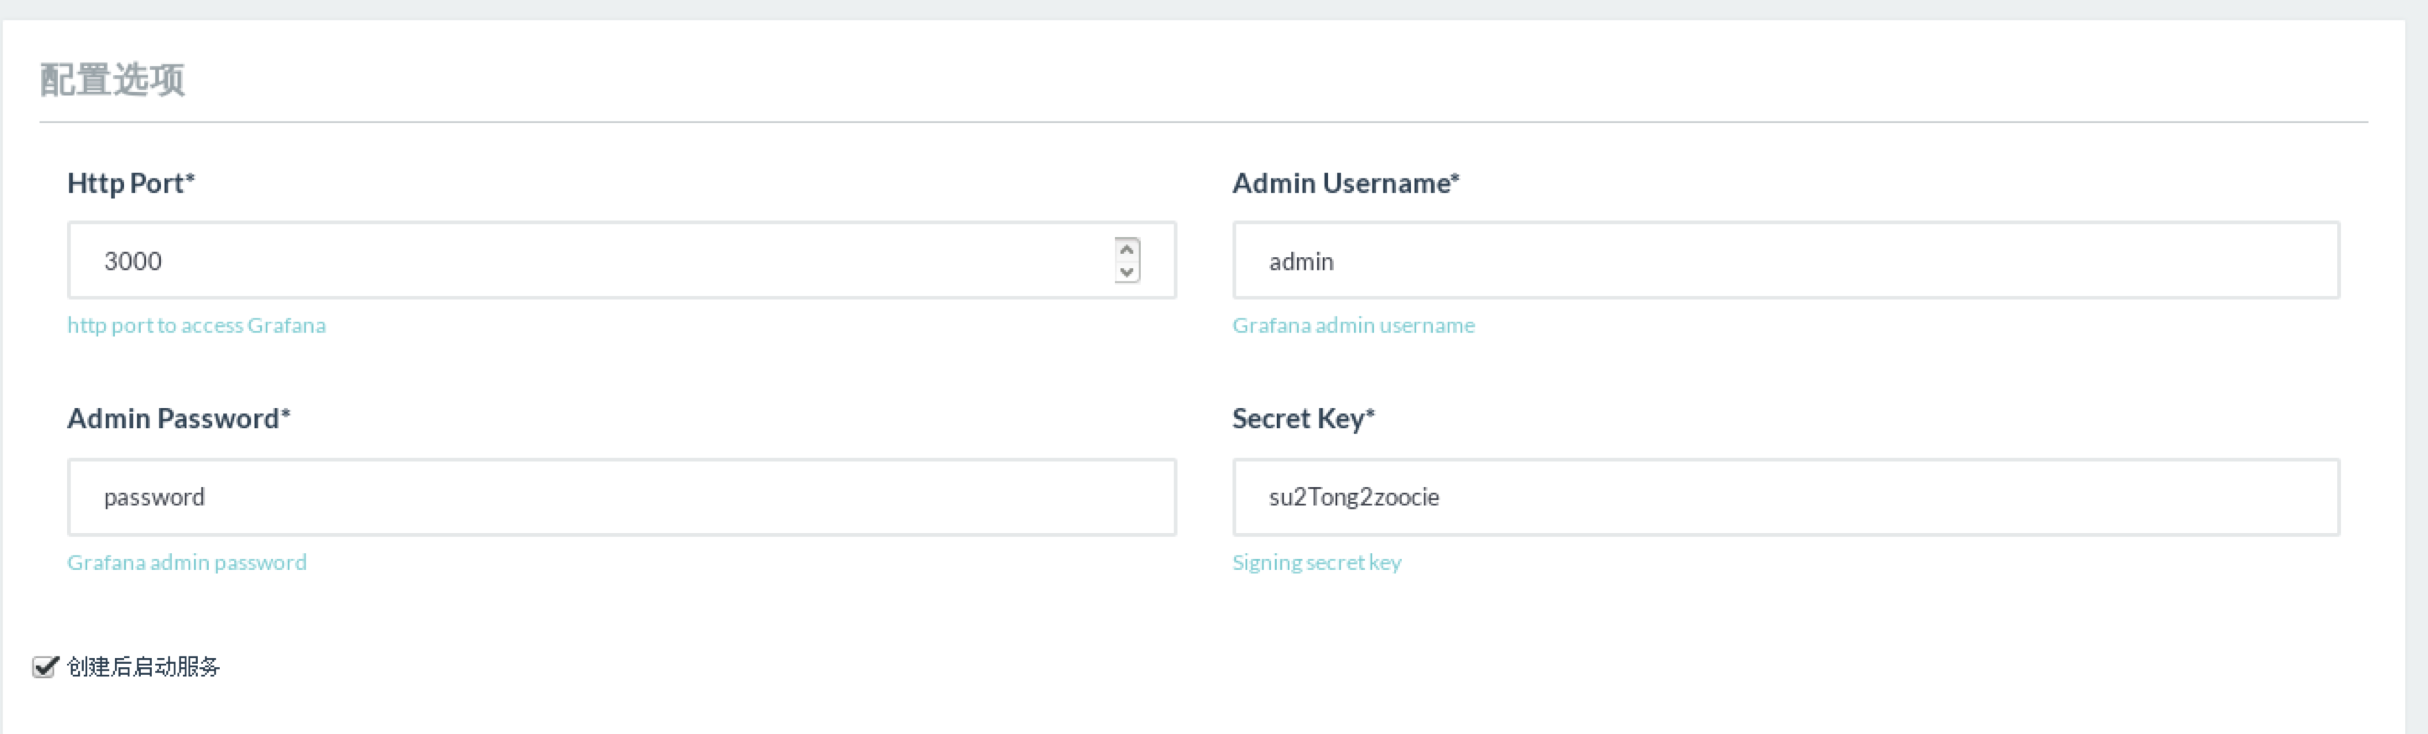Click the 'http port to access Grafana' hint
2428x734 pixels.
196,325
